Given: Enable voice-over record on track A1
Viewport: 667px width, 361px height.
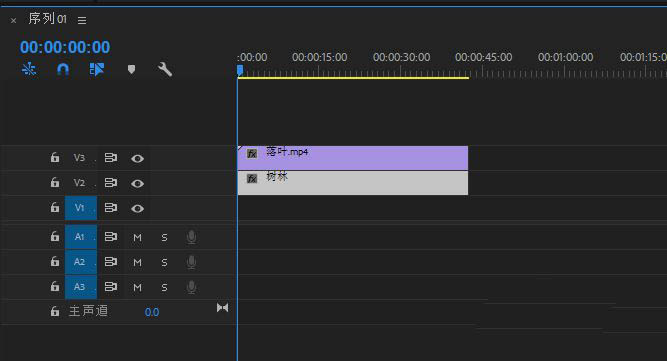Looking at the screenshot, I should point(191,237).
